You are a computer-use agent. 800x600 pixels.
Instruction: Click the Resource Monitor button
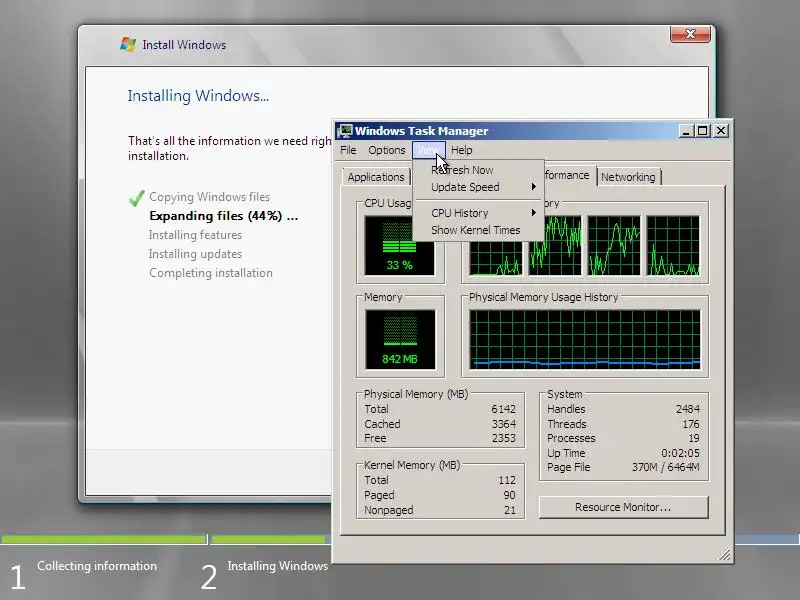623,507
